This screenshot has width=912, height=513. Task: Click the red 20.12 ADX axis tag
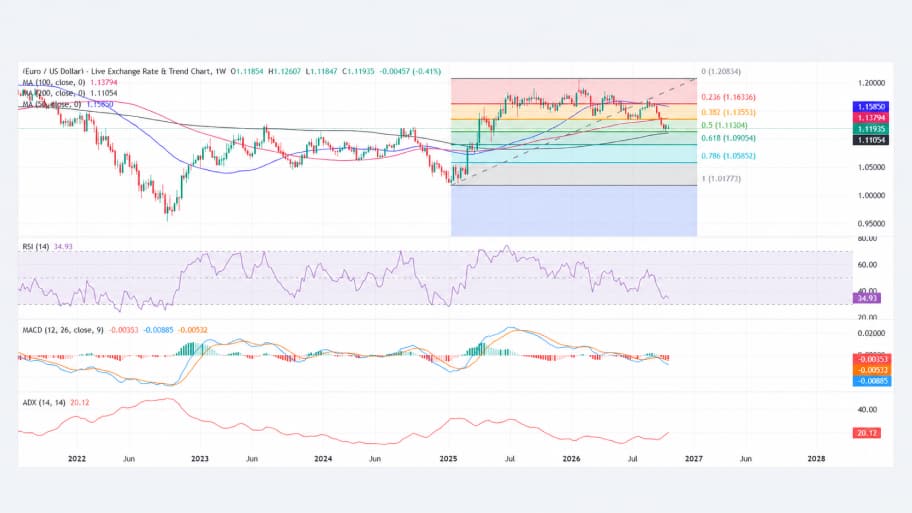tap(867, 433)
